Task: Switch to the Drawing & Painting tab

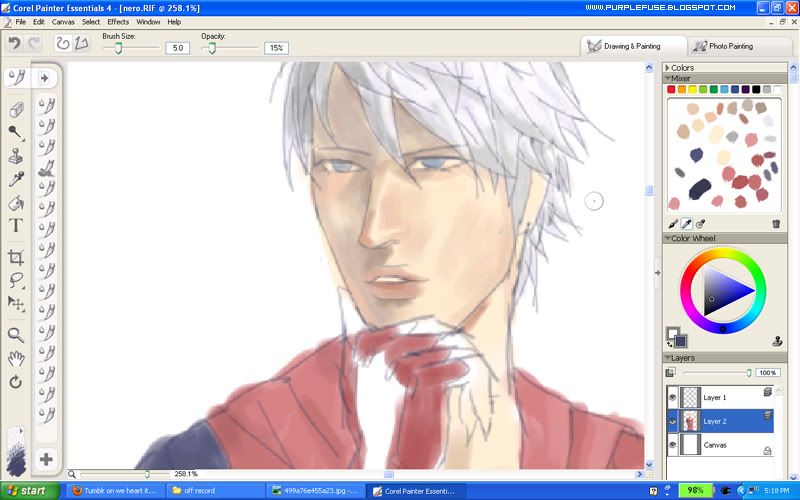Action: click(633, 46)
